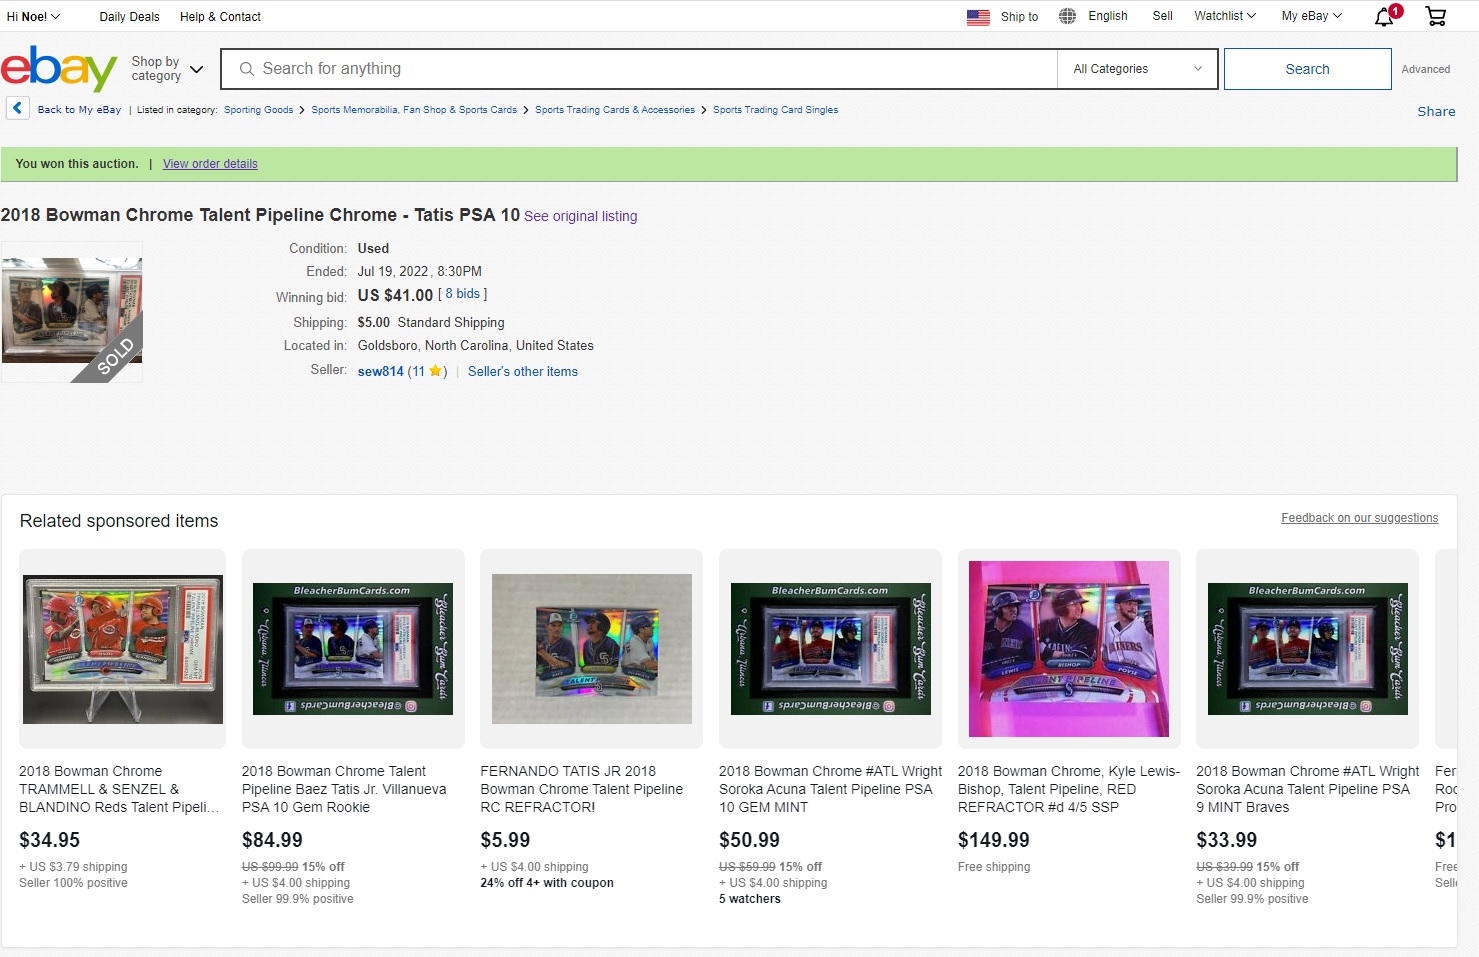
Task: Open seller sew814 profile
Action: pos(380,371)
